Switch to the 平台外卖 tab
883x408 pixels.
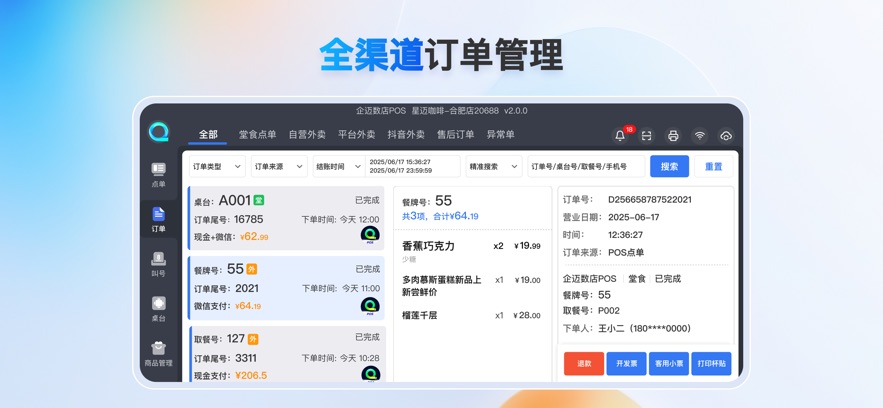pos(356,134)
